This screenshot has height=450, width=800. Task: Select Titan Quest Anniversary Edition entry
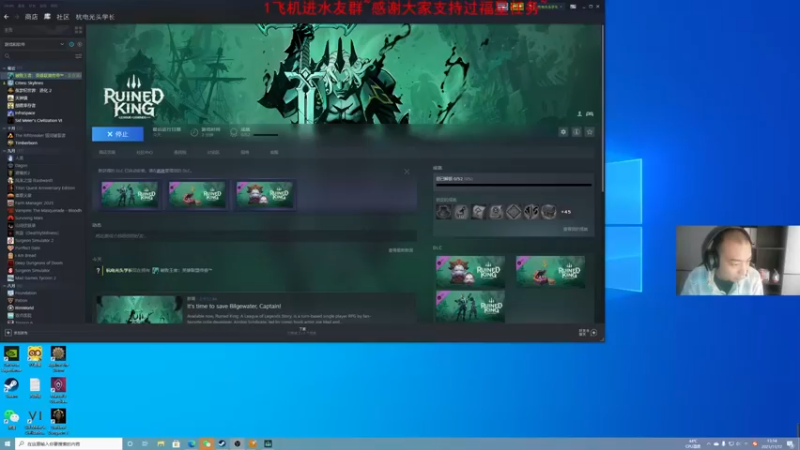pos(45,188)
